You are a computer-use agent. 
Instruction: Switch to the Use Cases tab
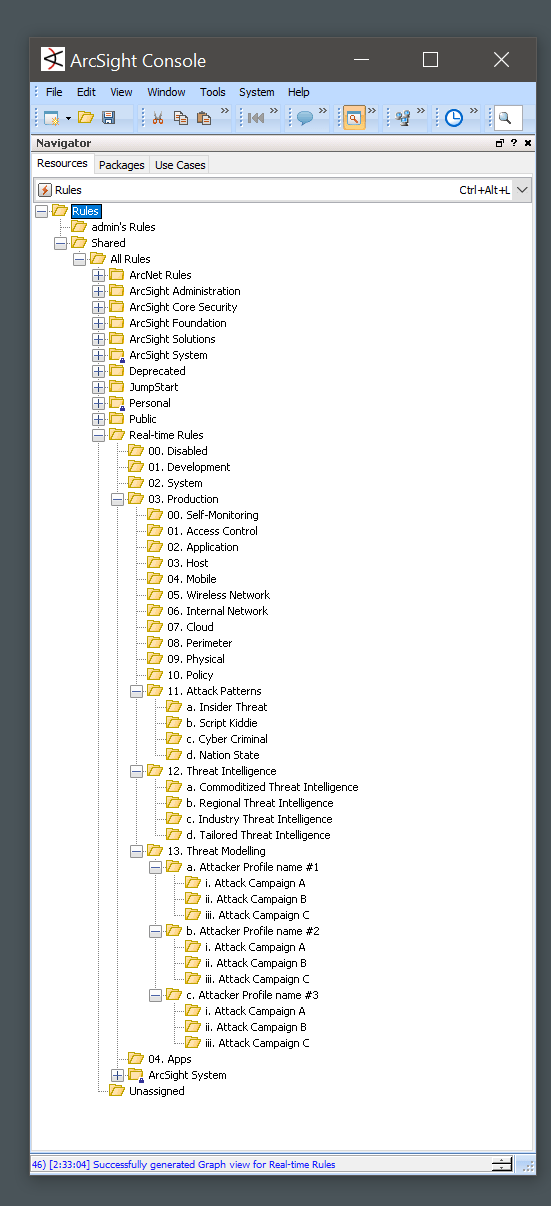[179, 165]
